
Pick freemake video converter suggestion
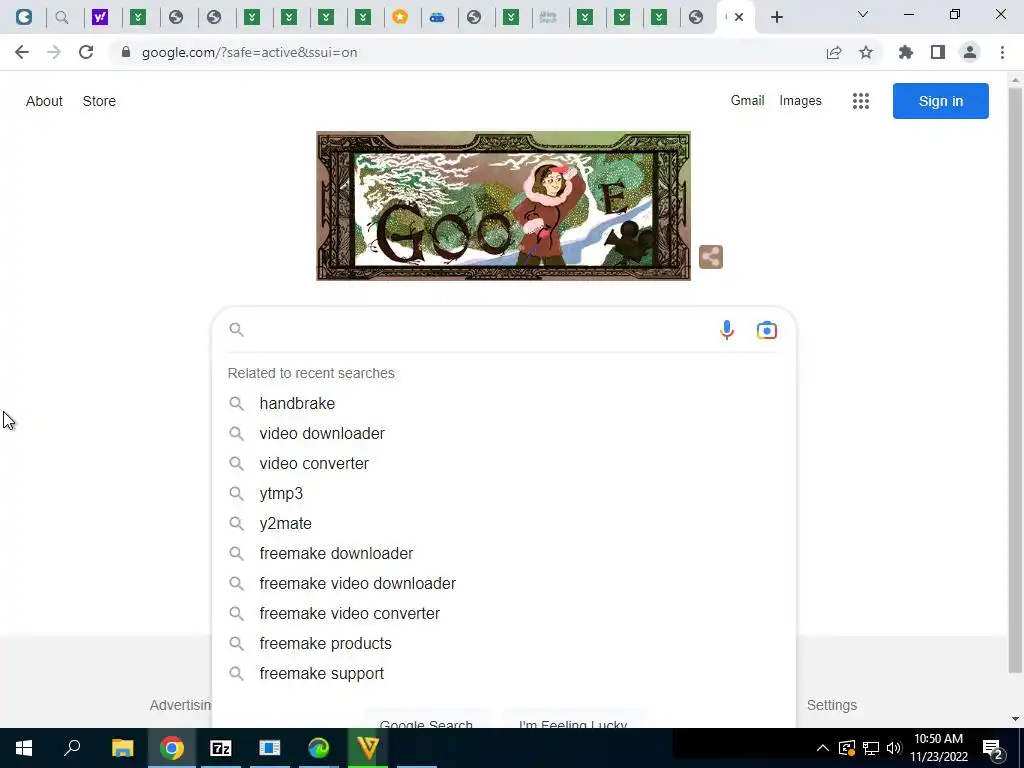point(503,614)
